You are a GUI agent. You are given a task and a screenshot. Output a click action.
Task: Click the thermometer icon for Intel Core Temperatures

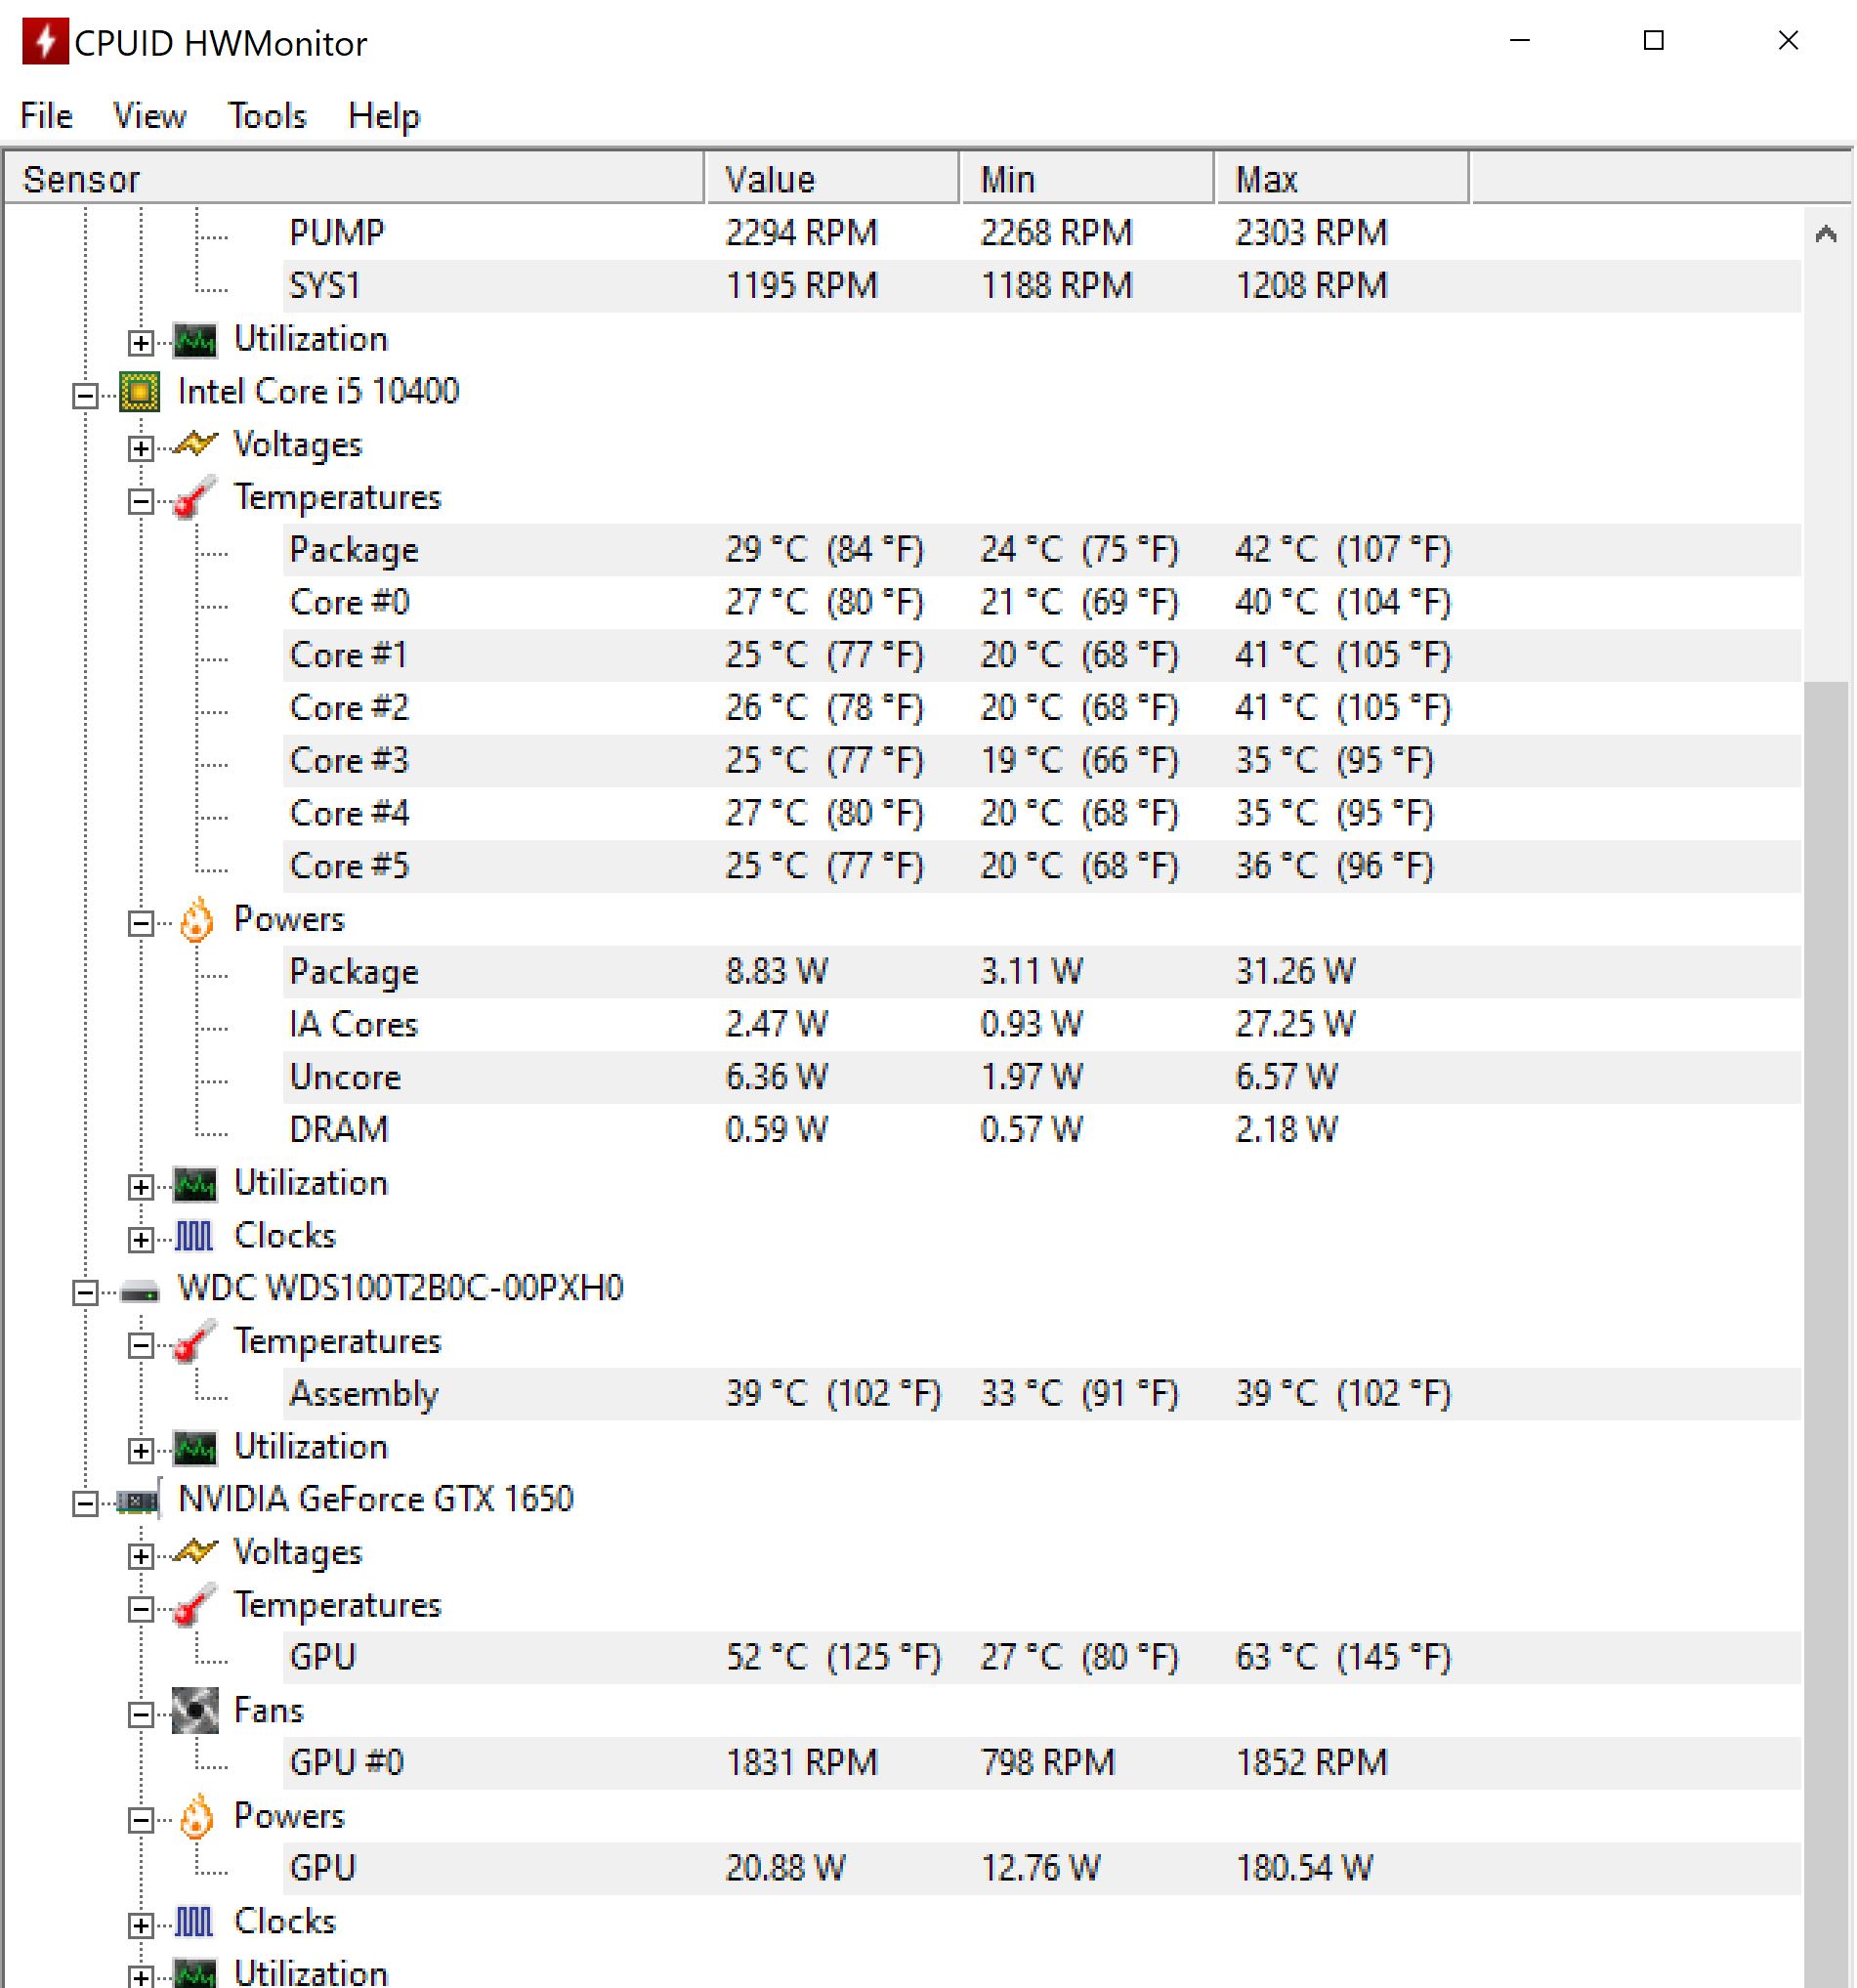point(195,498)
